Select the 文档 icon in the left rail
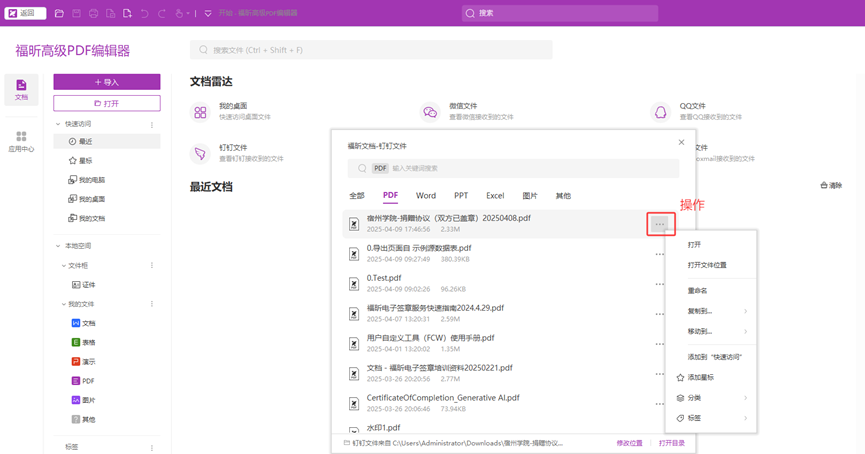Image resolution: width=865 pixels, height=454 pixels. 22,89
